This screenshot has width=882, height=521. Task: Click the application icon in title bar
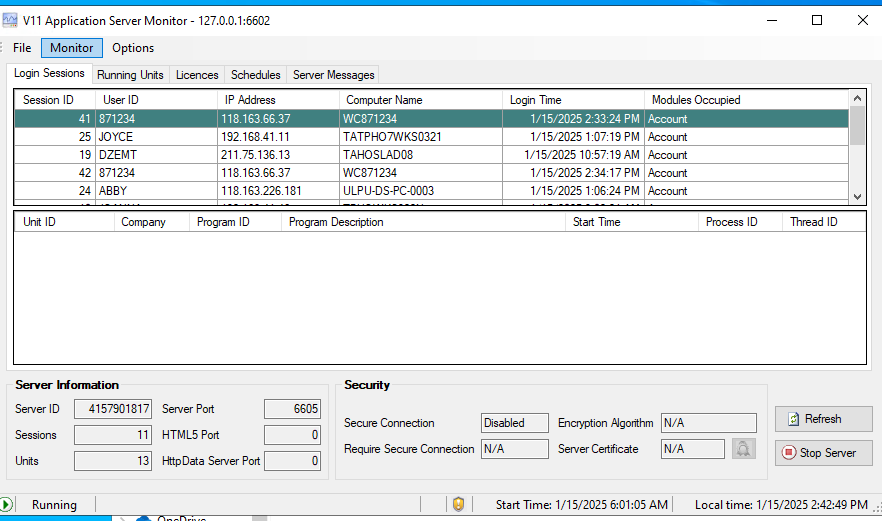click(12, 20)
